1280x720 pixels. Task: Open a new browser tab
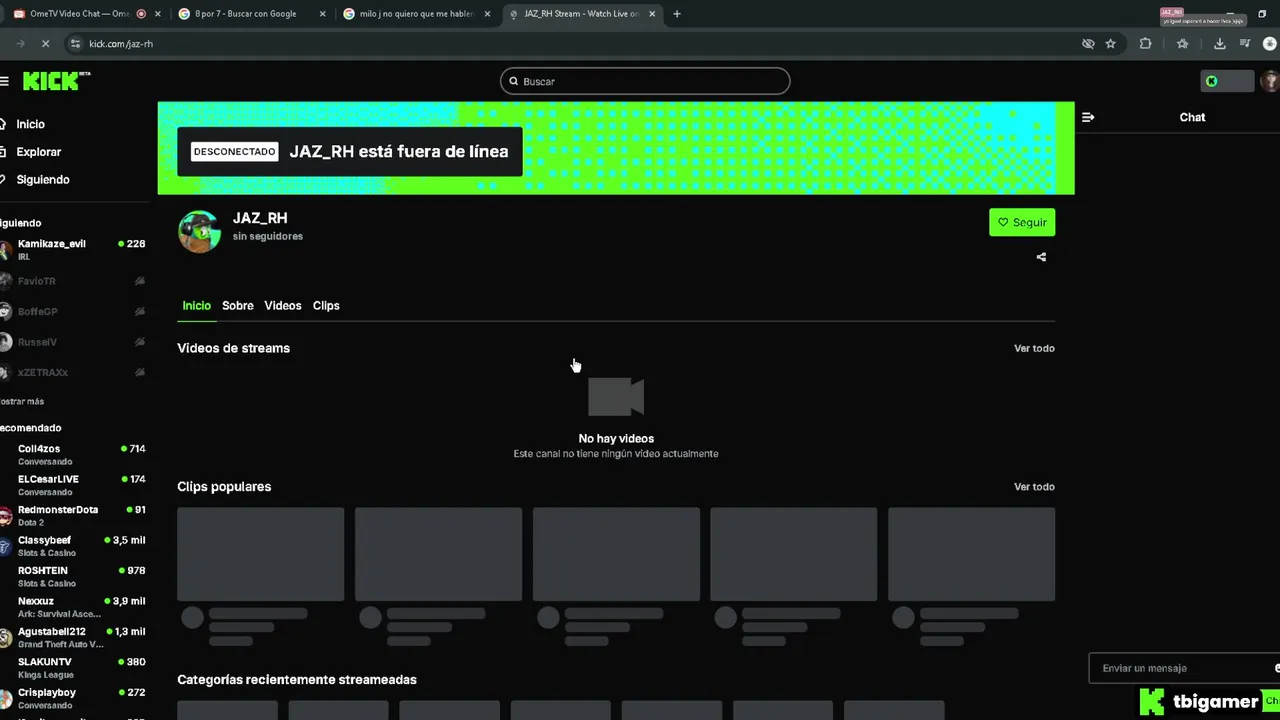(x=677, y=14)
